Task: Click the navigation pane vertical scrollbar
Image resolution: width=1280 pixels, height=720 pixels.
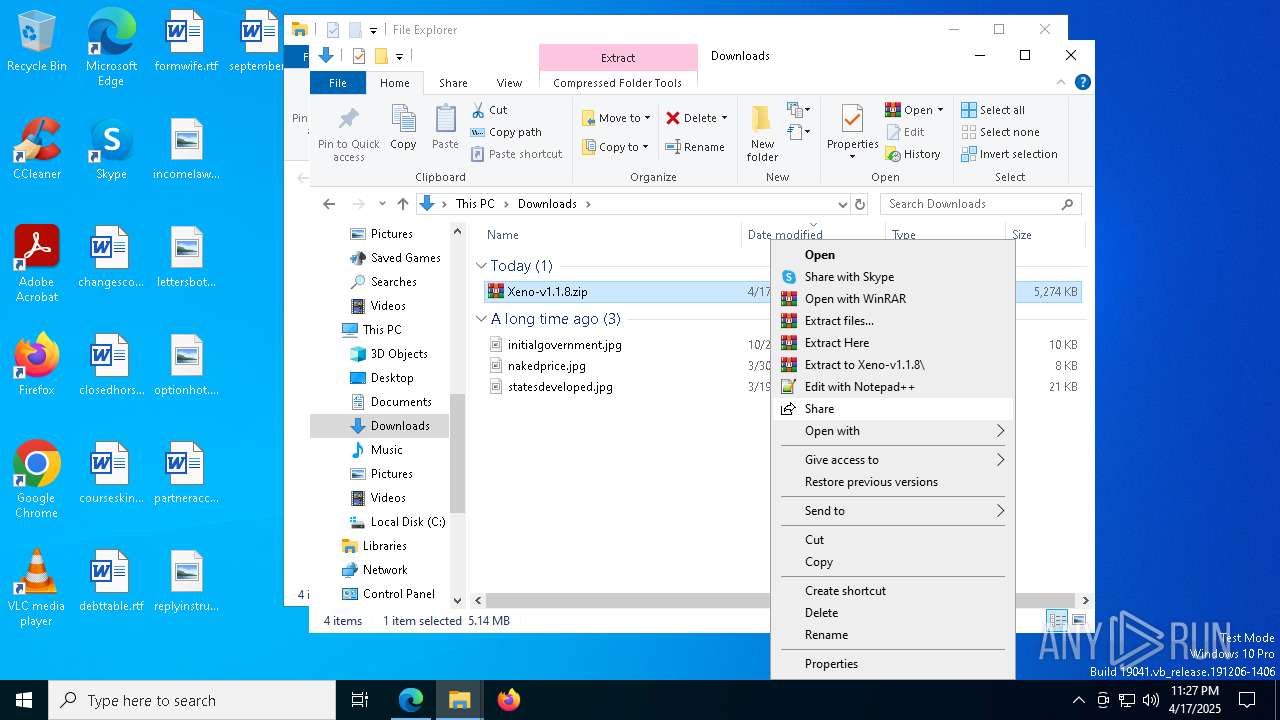Action: tap(458, 453)
